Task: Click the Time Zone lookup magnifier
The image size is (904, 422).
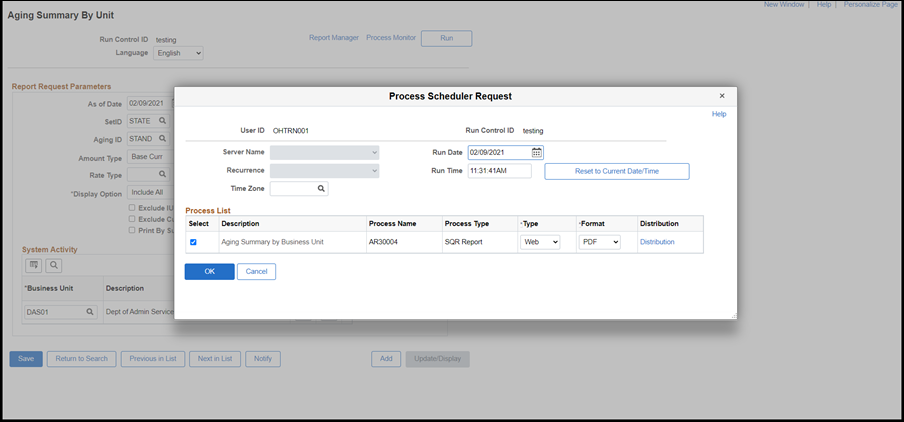Action: pyautogui.click(x=321, y=188)
